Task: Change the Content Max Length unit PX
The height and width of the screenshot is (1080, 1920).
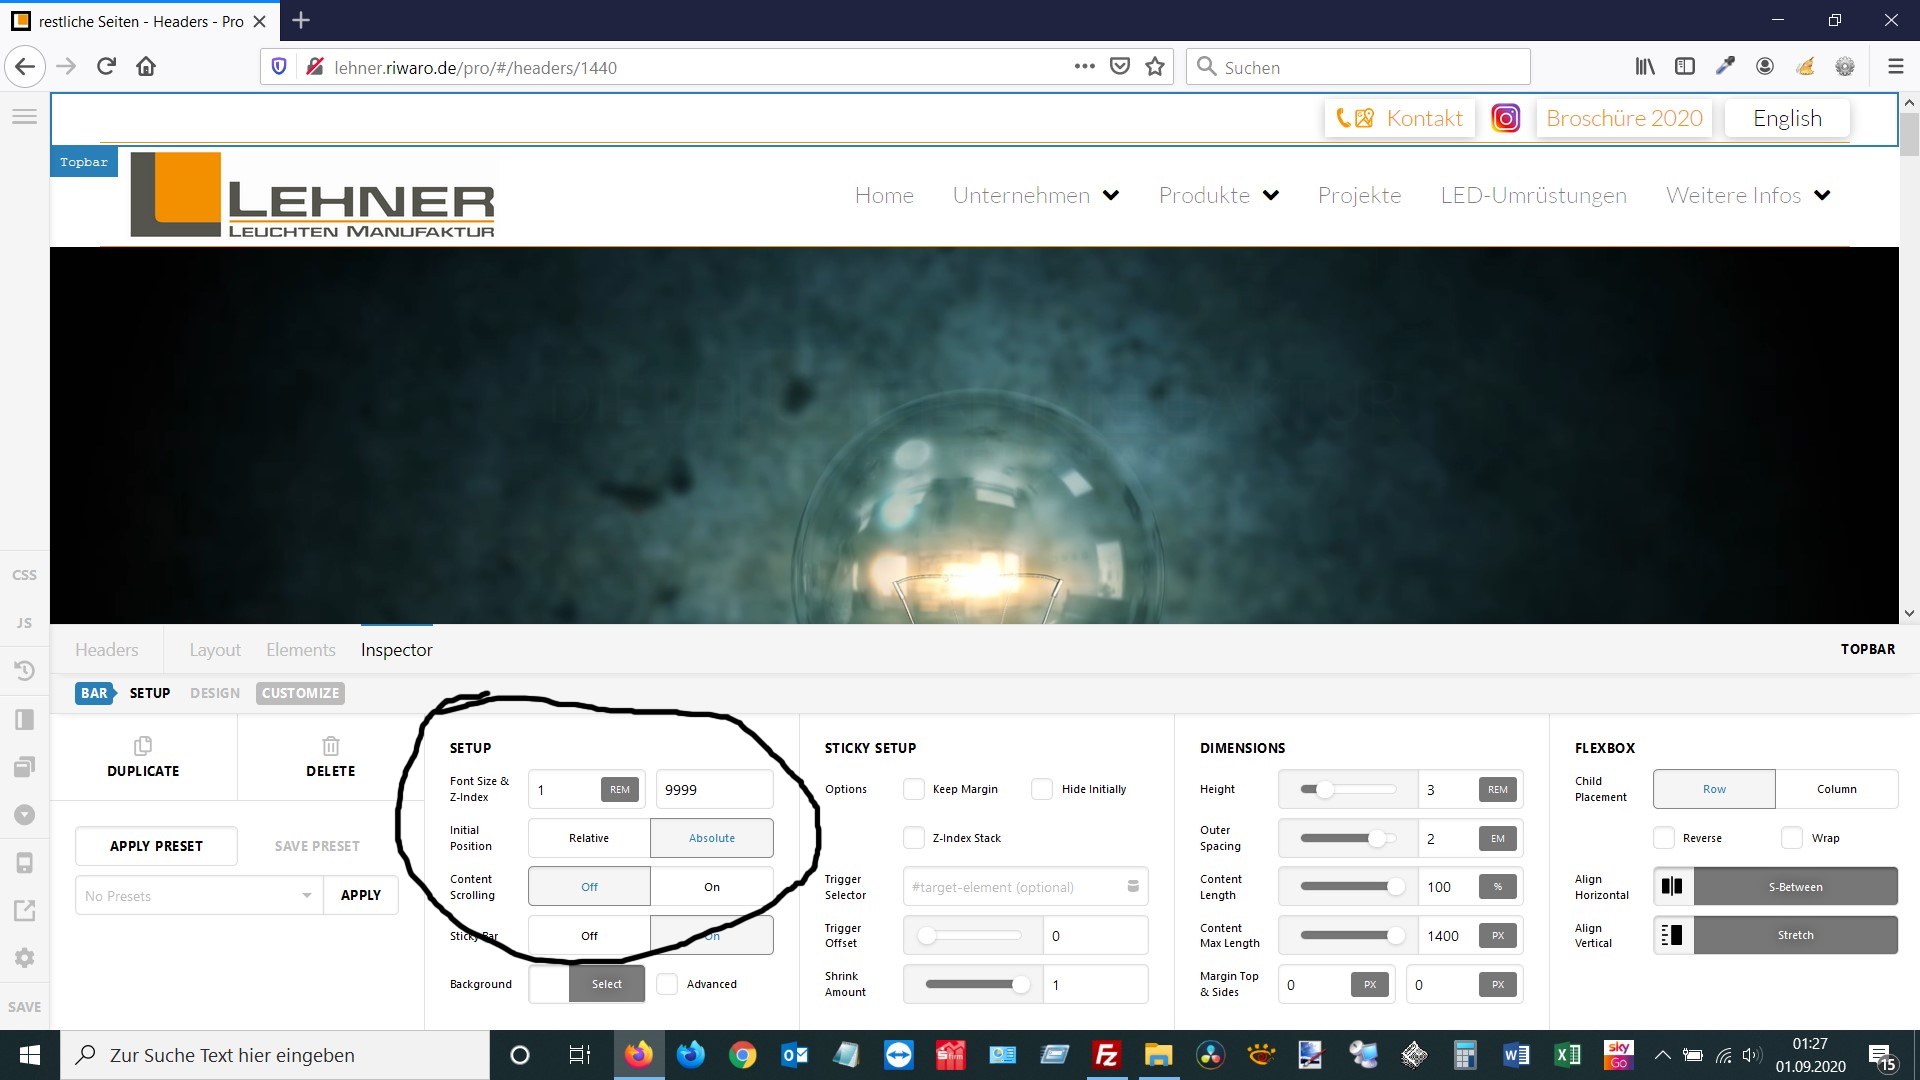Action: point(1497,935)
